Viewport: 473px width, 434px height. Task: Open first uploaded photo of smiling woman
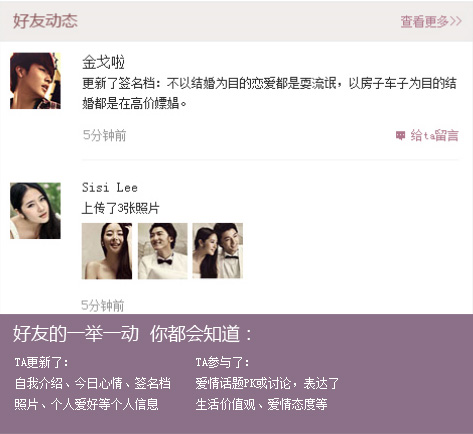click(x=107, y=251)
